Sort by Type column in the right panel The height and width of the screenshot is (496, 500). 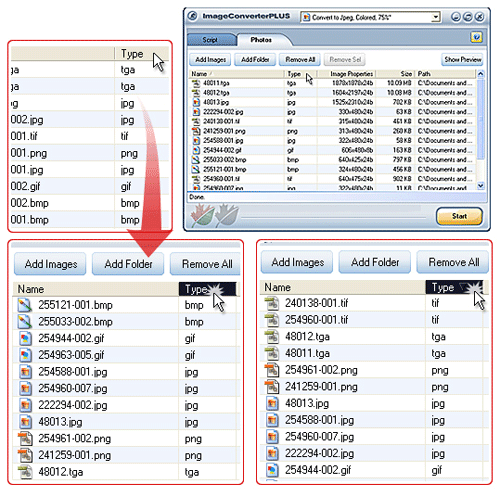coord(454,287)
